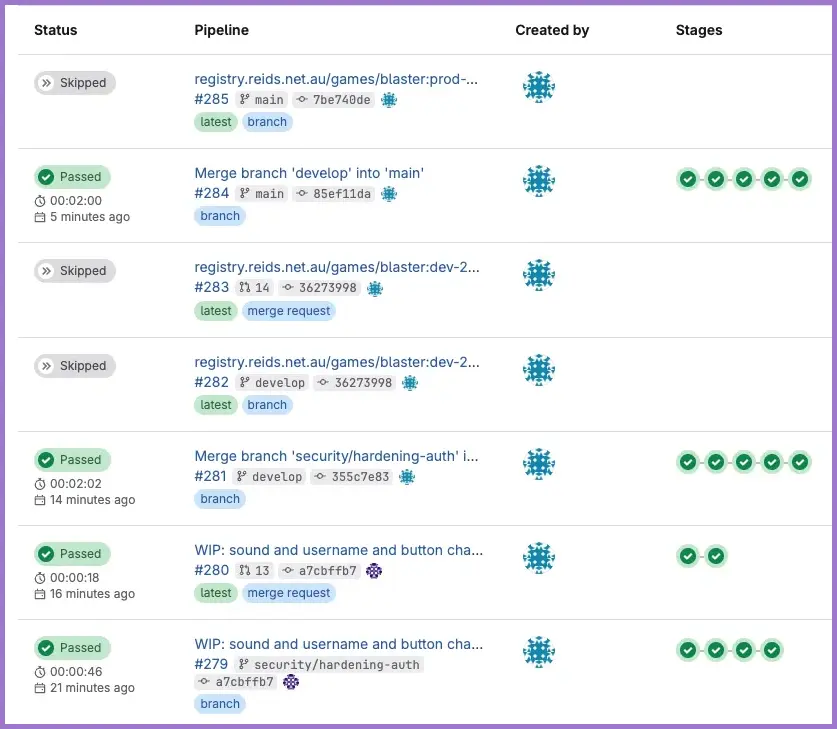This screenshot has height=729, width=837.
Task: Click first stage icon of pipeline #284
Action: pyautogui.click(x=688, y=179)
